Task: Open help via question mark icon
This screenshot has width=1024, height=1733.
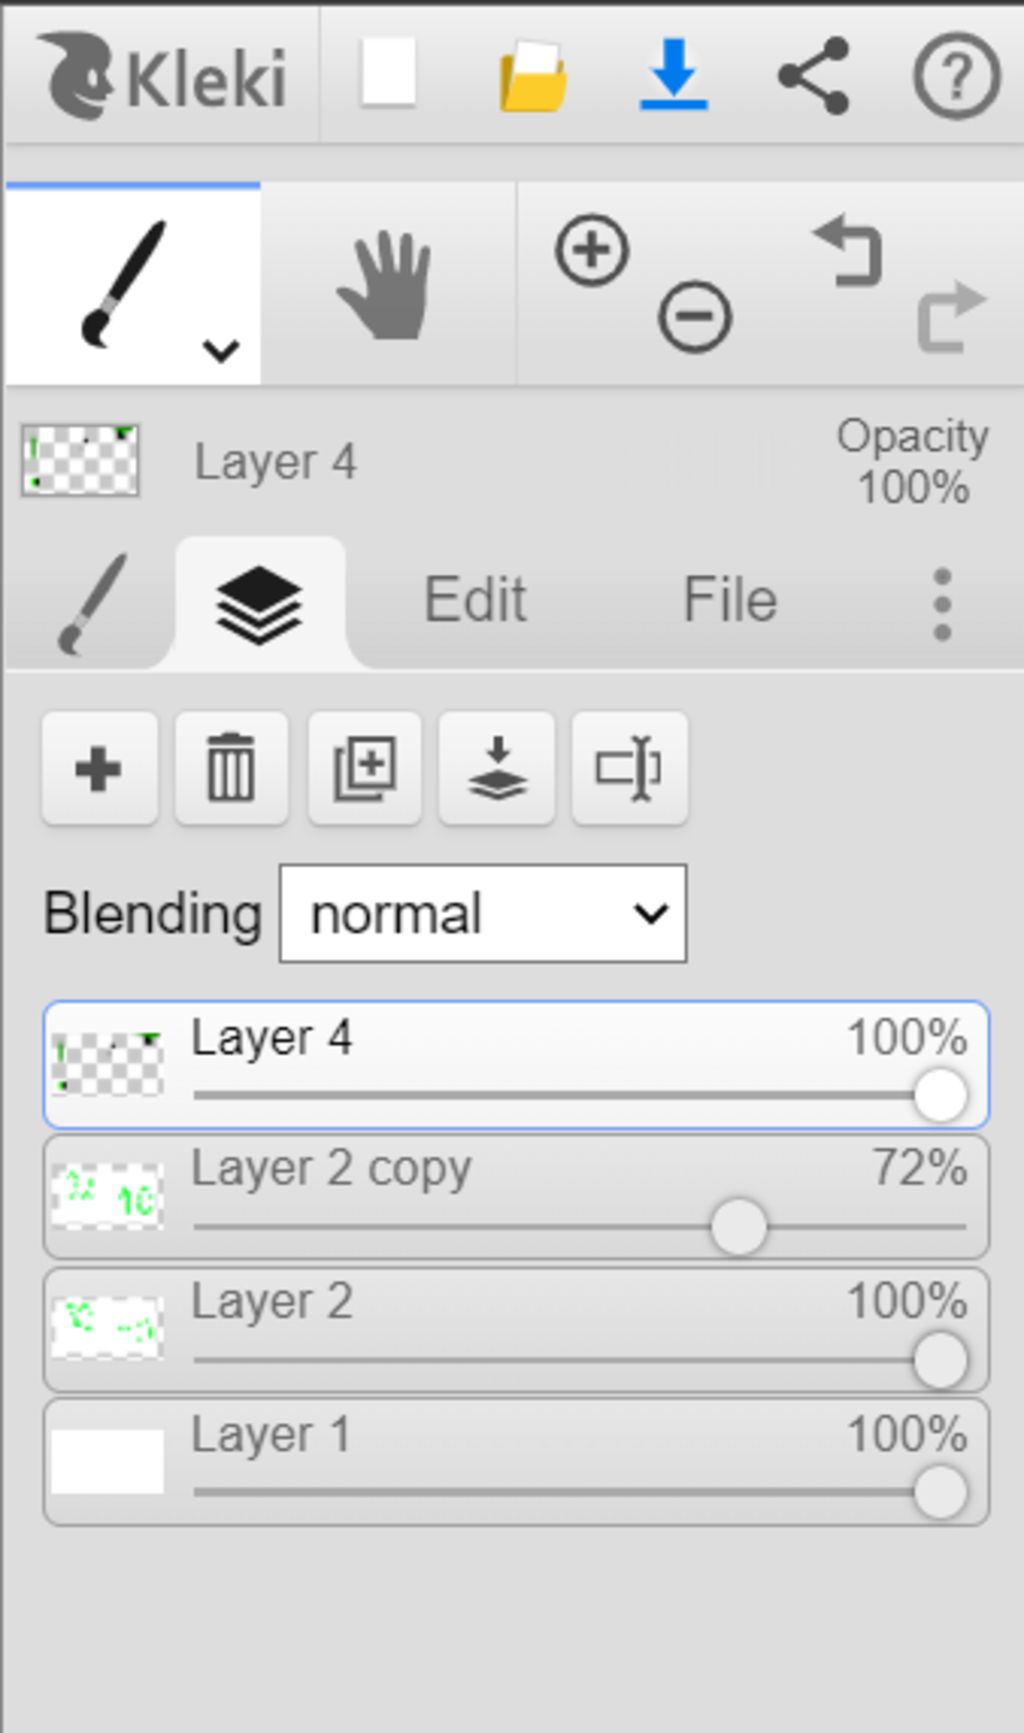Action: pos(956,76)
